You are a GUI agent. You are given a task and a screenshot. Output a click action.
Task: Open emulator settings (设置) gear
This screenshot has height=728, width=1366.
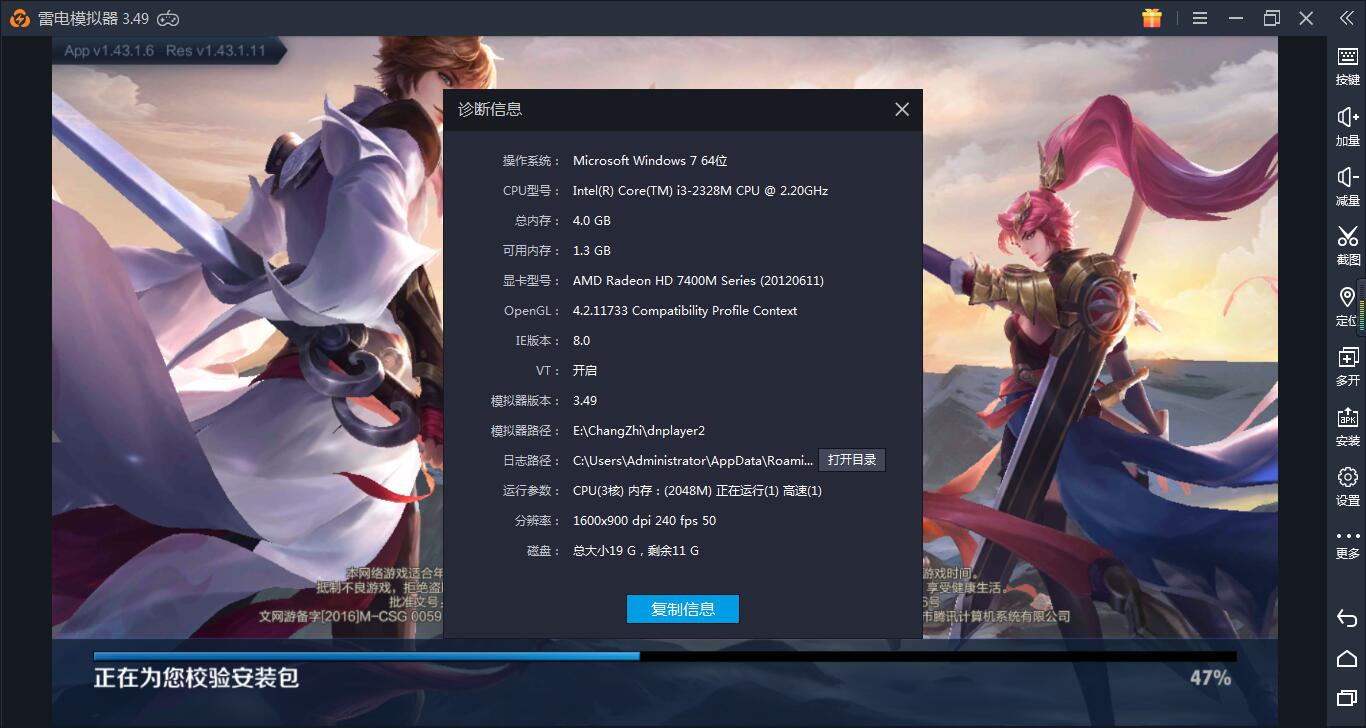[x=1347, y=484]
